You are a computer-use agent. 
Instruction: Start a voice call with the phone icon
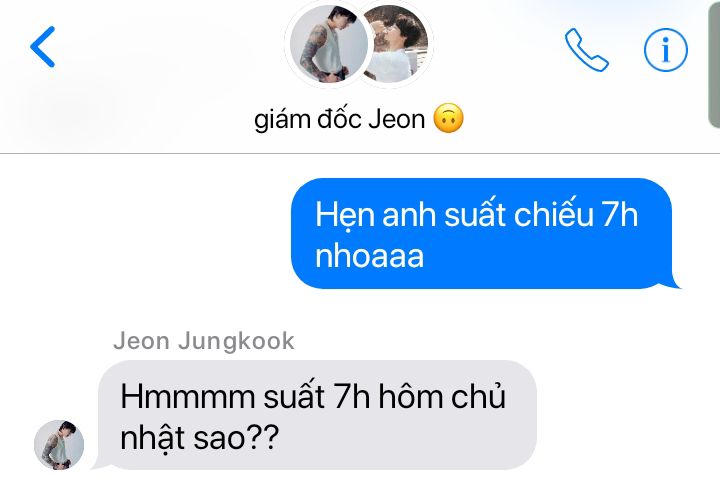coord(586,50)
